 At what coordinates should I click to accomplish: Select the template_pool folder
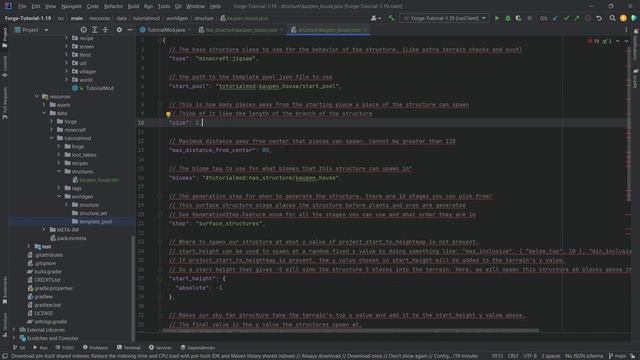96,222
